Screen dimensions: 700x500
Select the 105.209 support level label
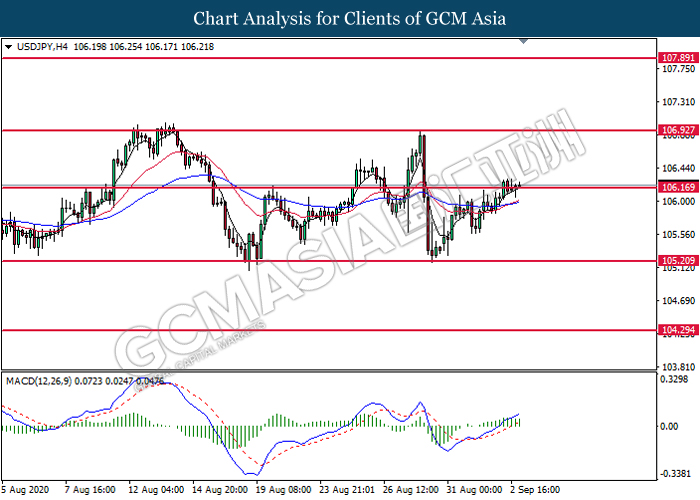coord(678,261)
